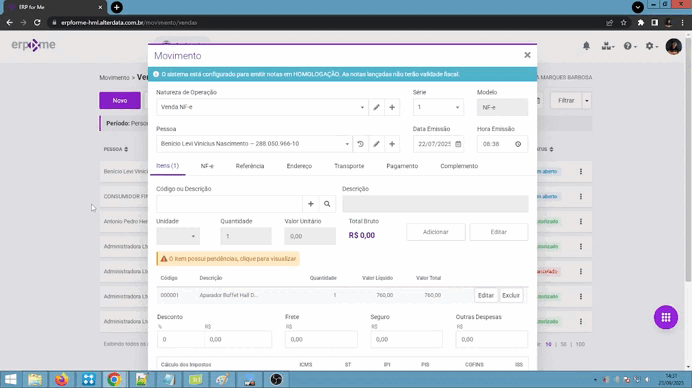
Task: Expand the Unidade dropdown
Action: coord(193,236)
